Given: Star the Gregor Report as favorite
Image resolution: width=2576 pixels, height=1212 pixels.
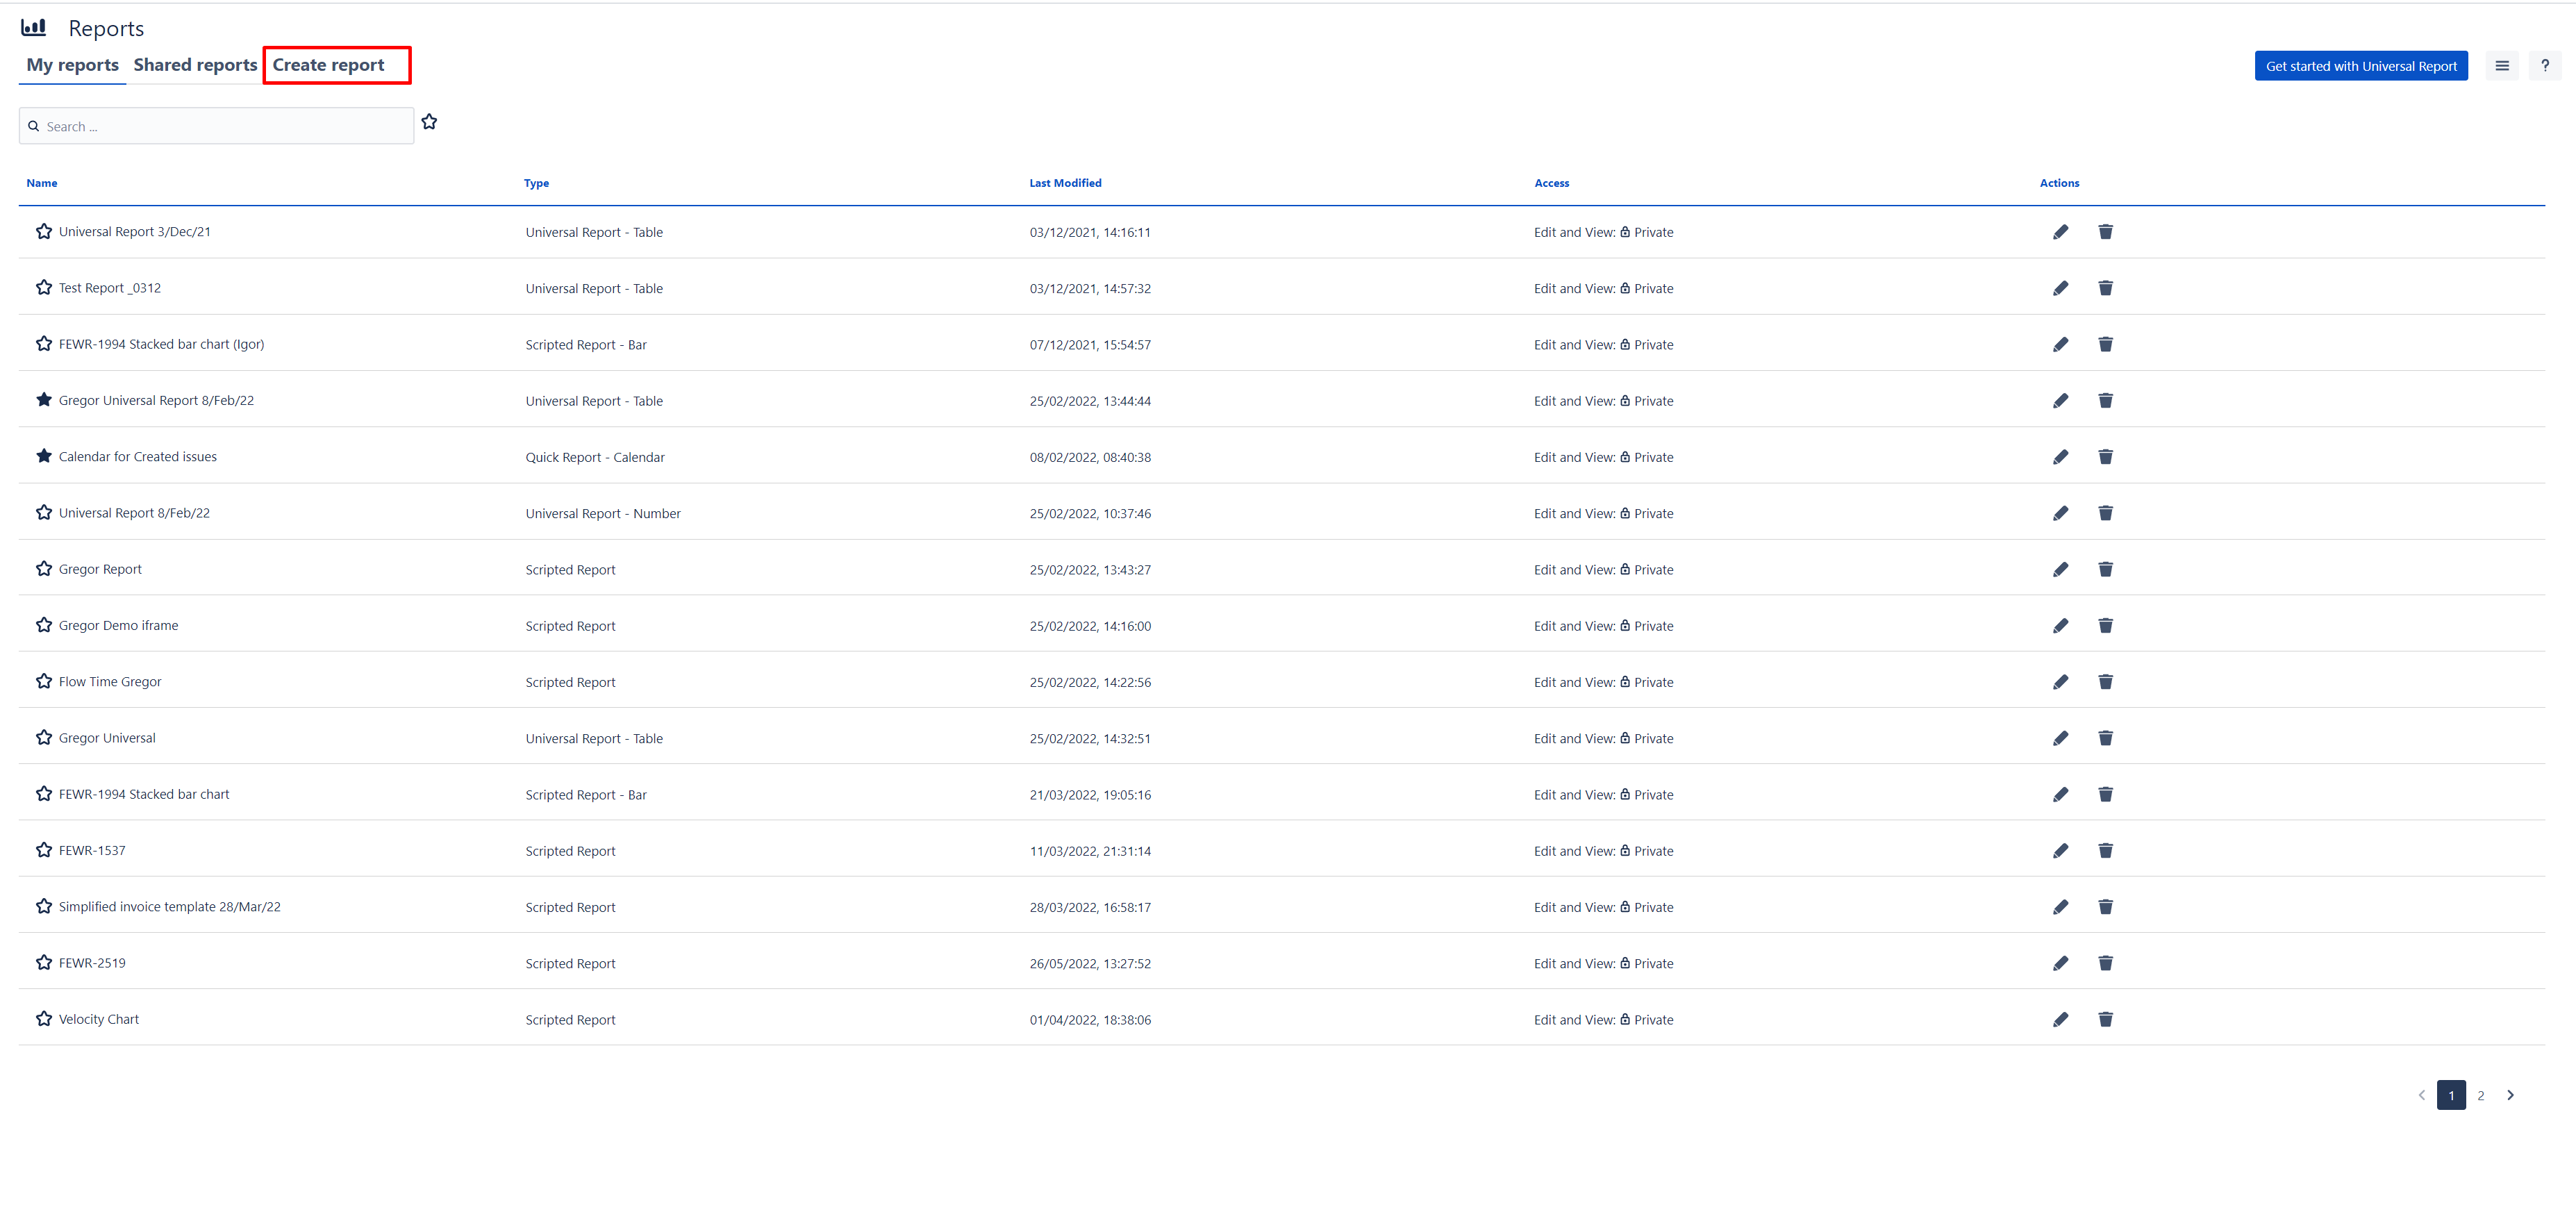Looking at the screenshot, I should (x=44, y=569).
